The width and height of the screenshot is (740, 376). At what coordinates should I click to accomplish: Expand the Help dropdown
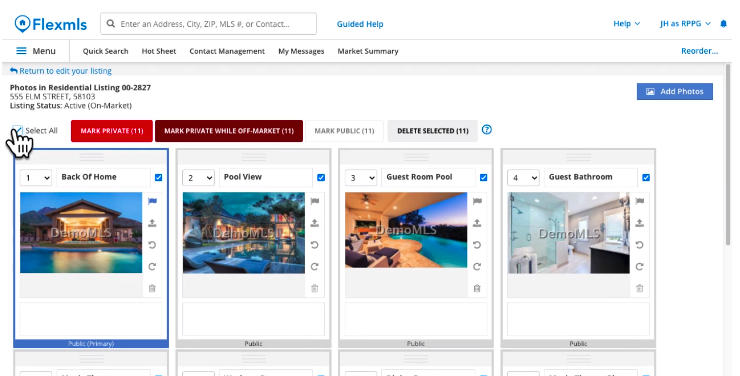click(626, 24)
